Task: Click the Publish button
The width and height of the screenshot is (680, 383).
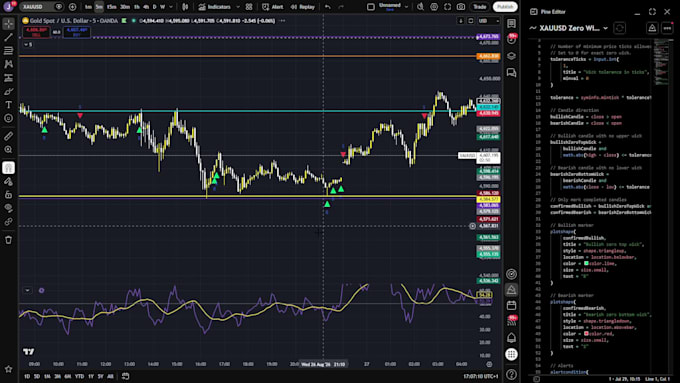Action: click(505, 7)
